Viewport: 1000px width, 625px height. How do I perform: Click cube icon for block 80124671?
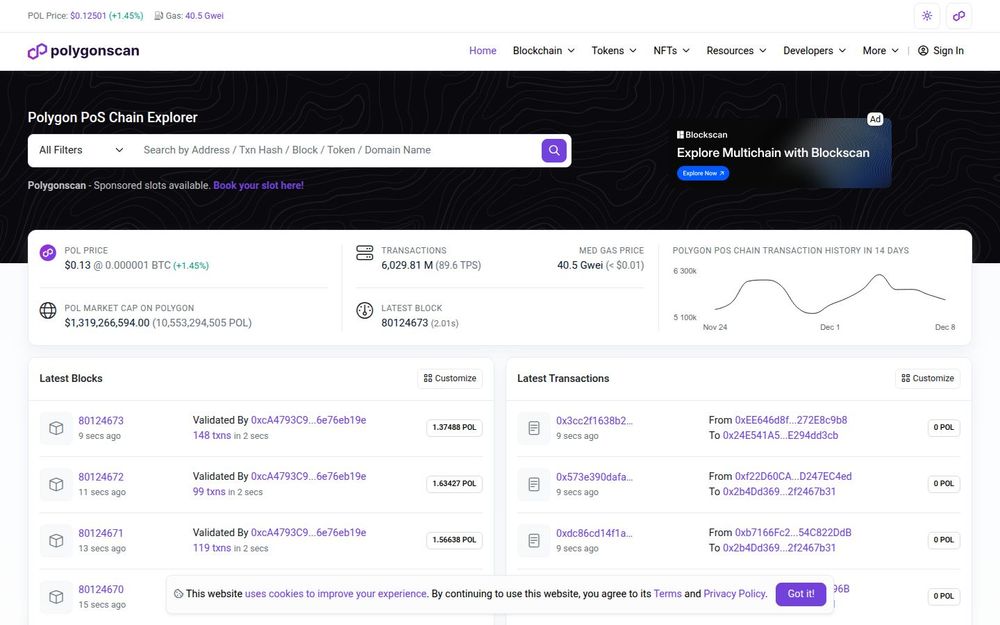[x=56, y=541]
